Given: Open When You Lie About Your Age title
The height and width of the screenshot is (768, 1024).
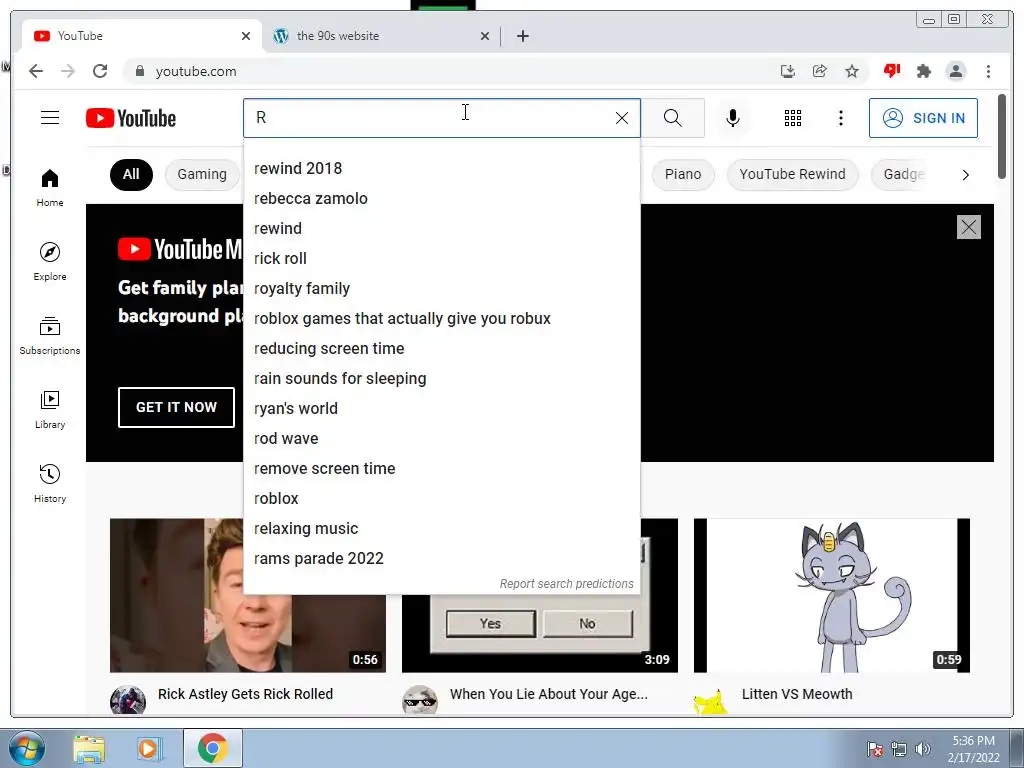Looking at the screenshot, I should coord(549,694).
